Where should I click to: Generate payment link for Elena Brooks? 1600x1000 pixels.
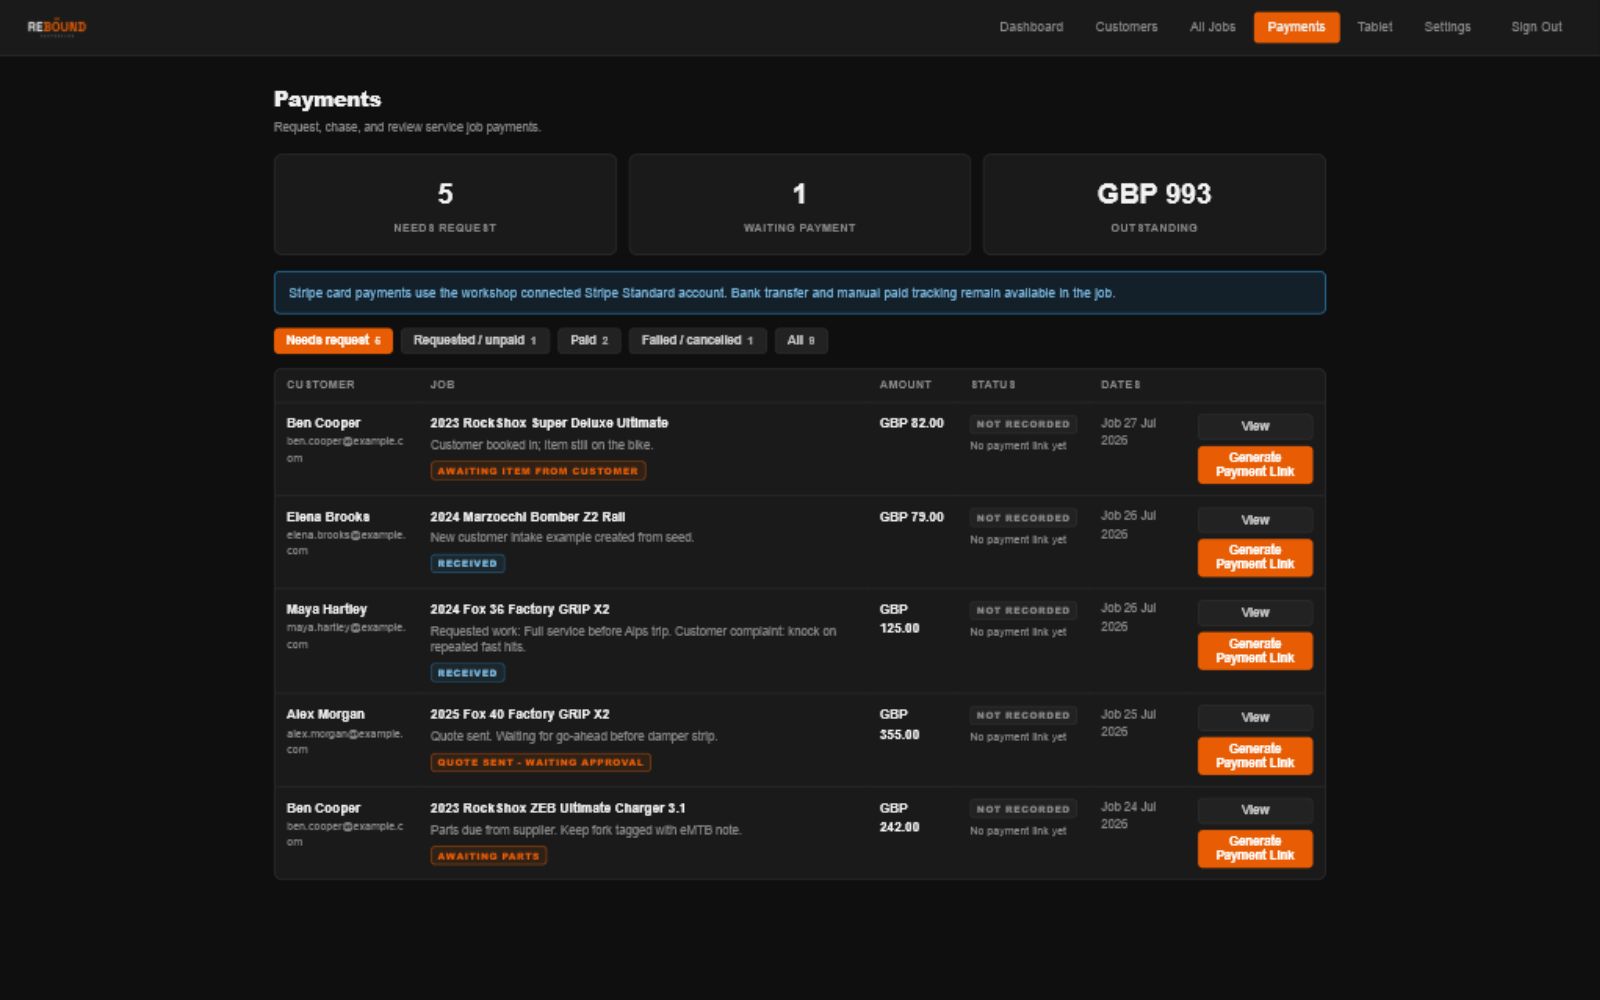[1255, 558]
